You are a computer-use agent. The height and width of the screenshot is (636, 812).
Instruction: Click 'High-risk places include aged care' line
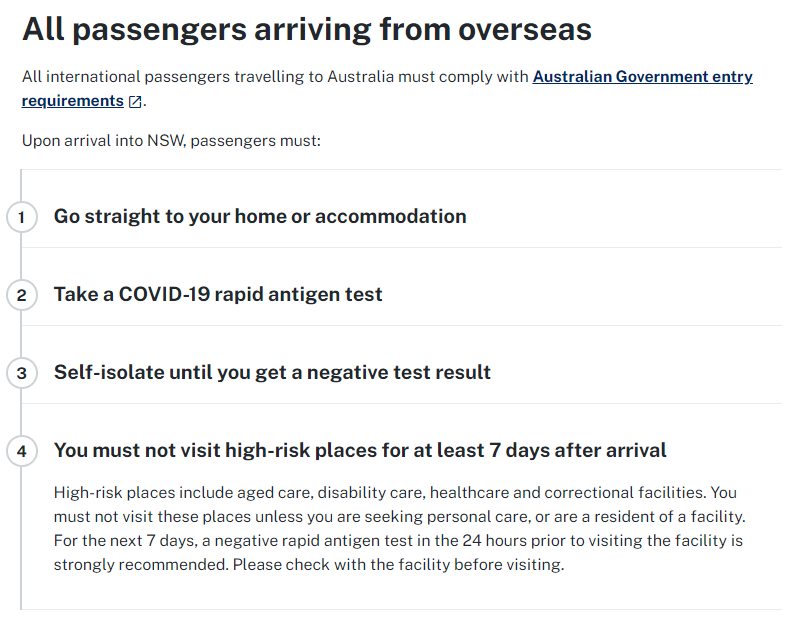[x=395, y=493]
